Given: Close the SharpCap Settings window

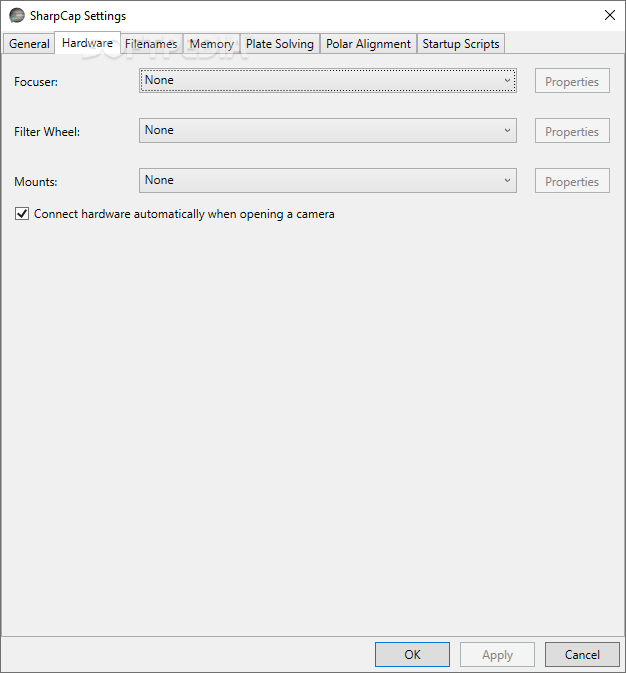Looking at the screenshot, I should [610, 15].
